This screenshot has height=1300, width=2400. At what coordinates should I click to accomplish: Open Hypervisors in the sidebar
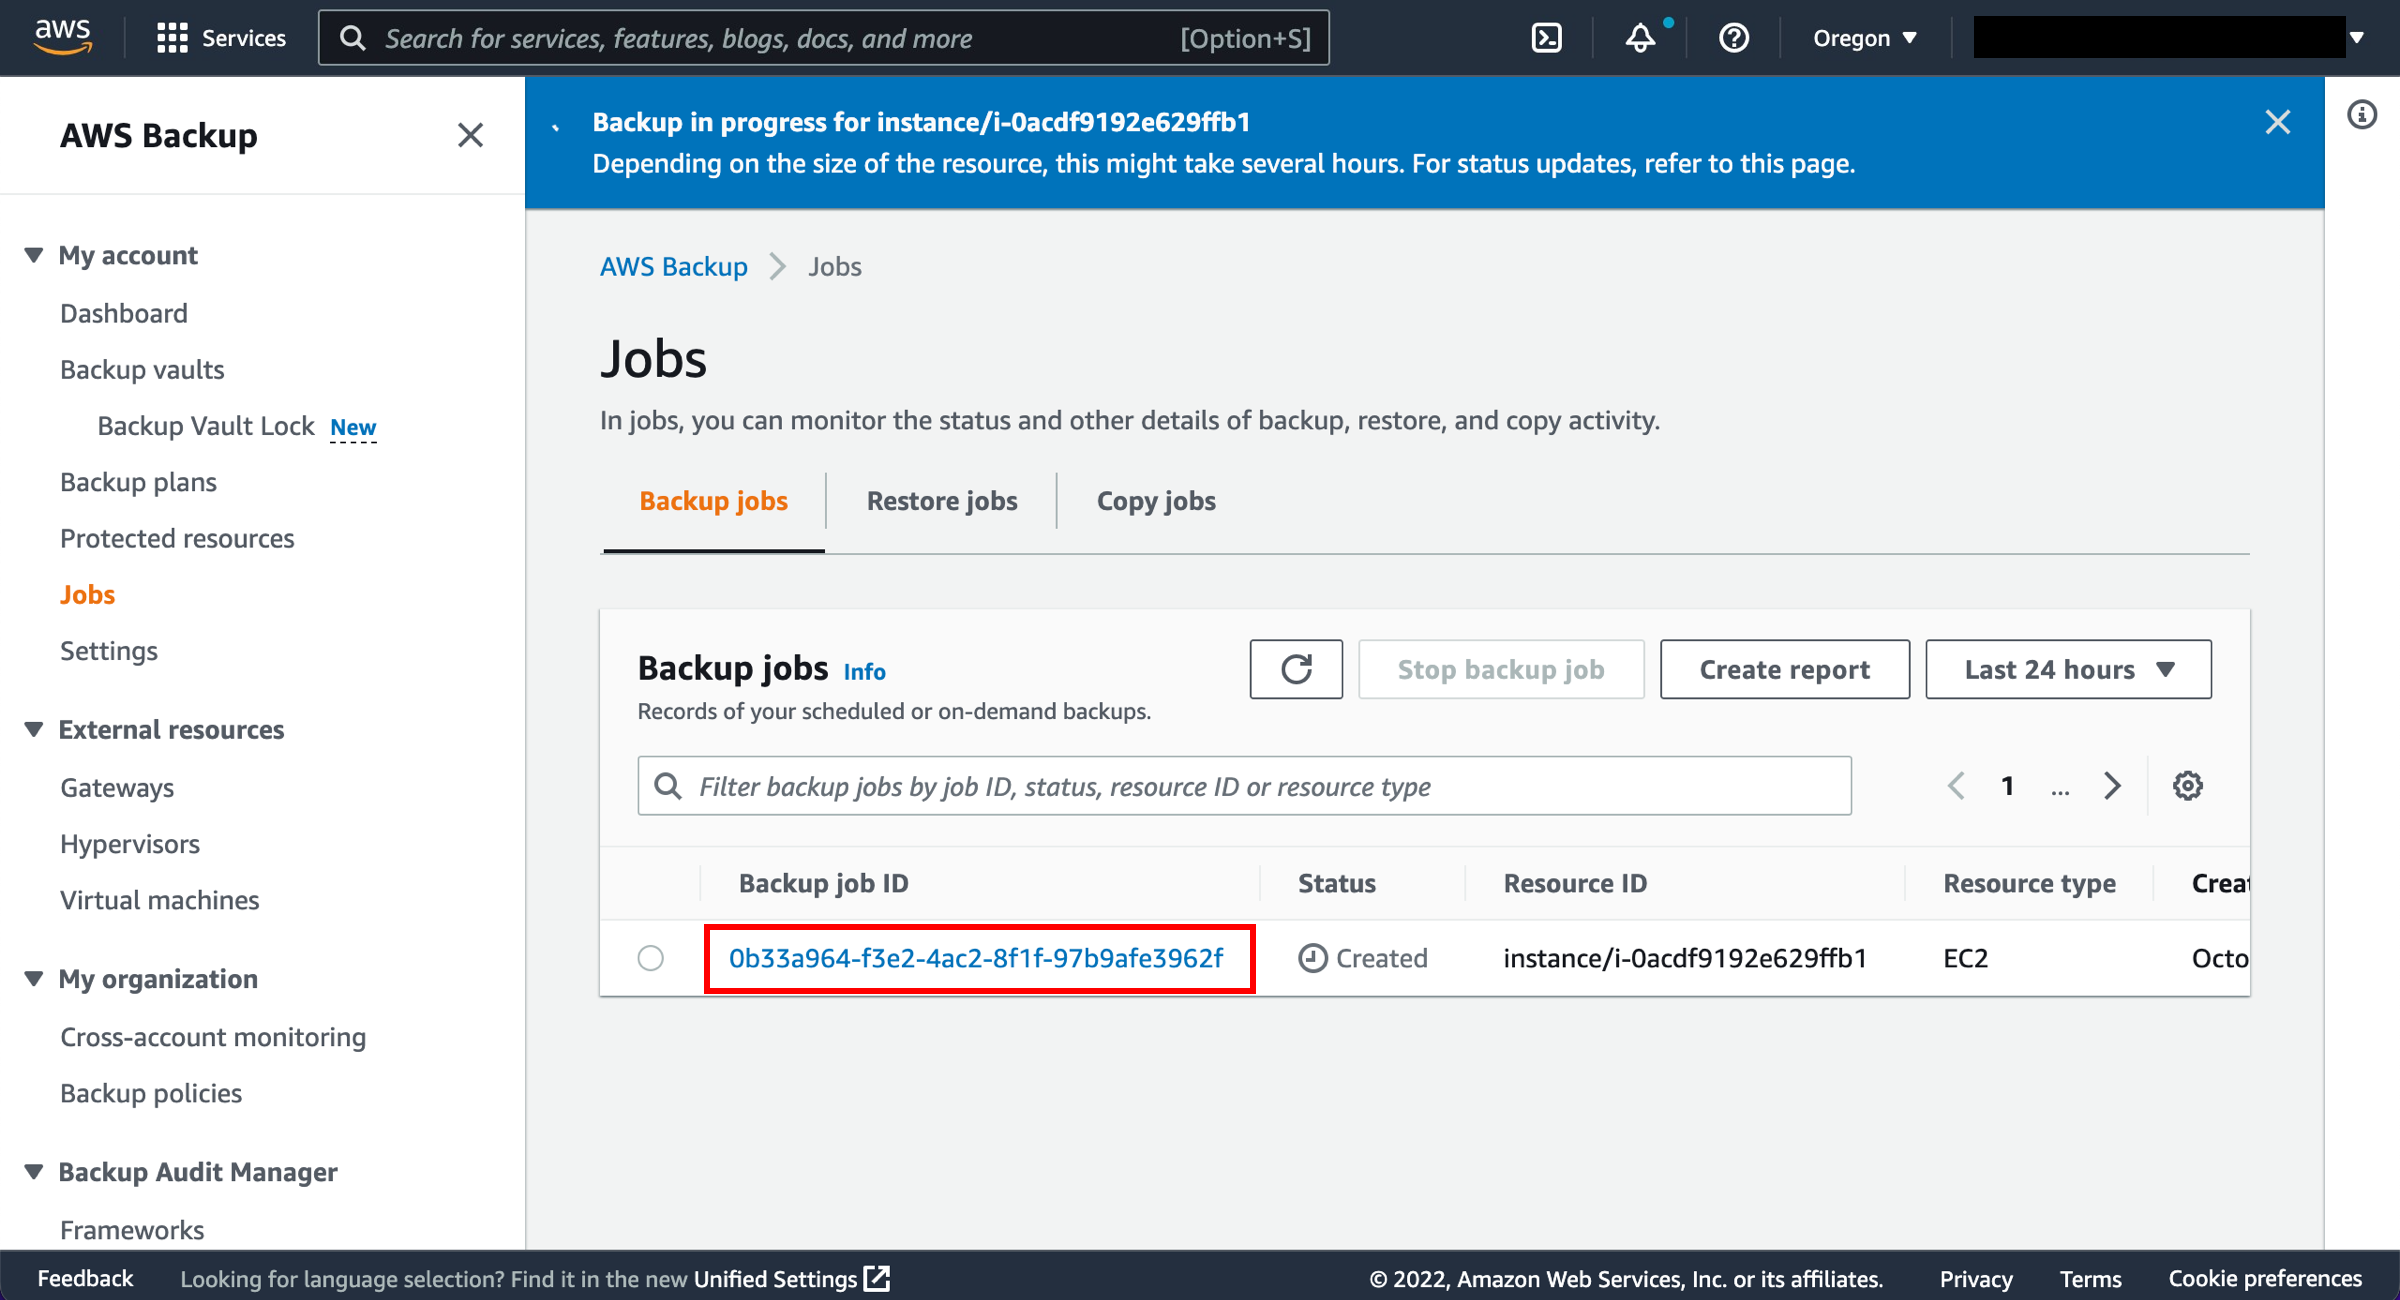(x=130, y=844)
